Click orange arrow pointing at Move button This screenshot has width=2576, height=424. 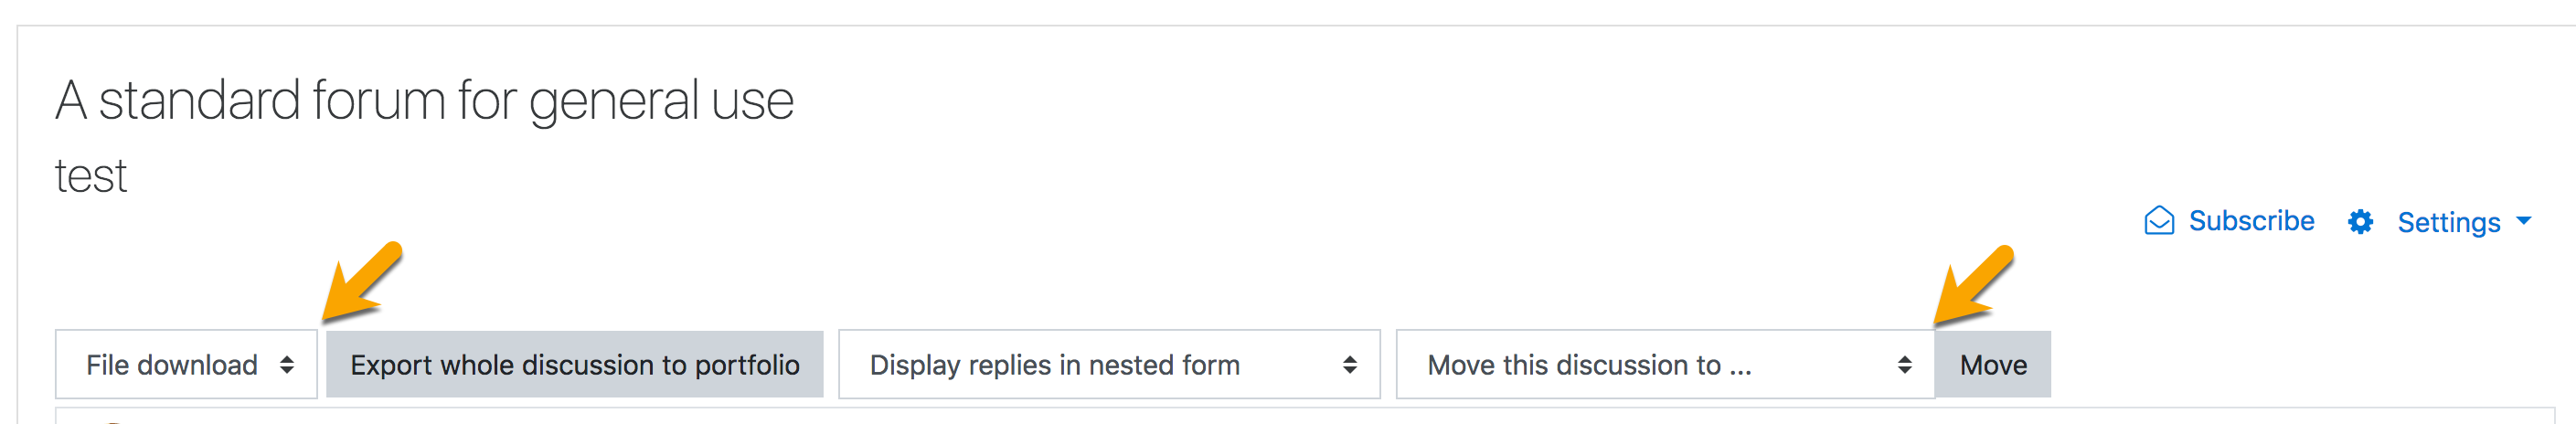1973,286
